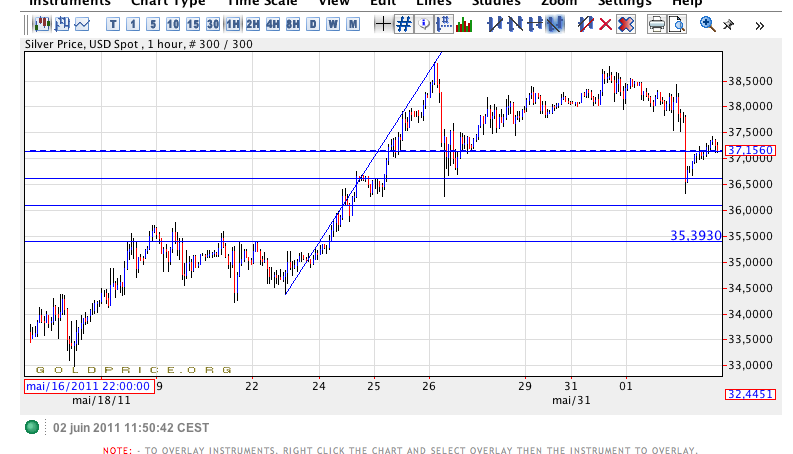Switch to 2H time scale
The height and width of the screenshot is (454, 793).
(253, 24)
